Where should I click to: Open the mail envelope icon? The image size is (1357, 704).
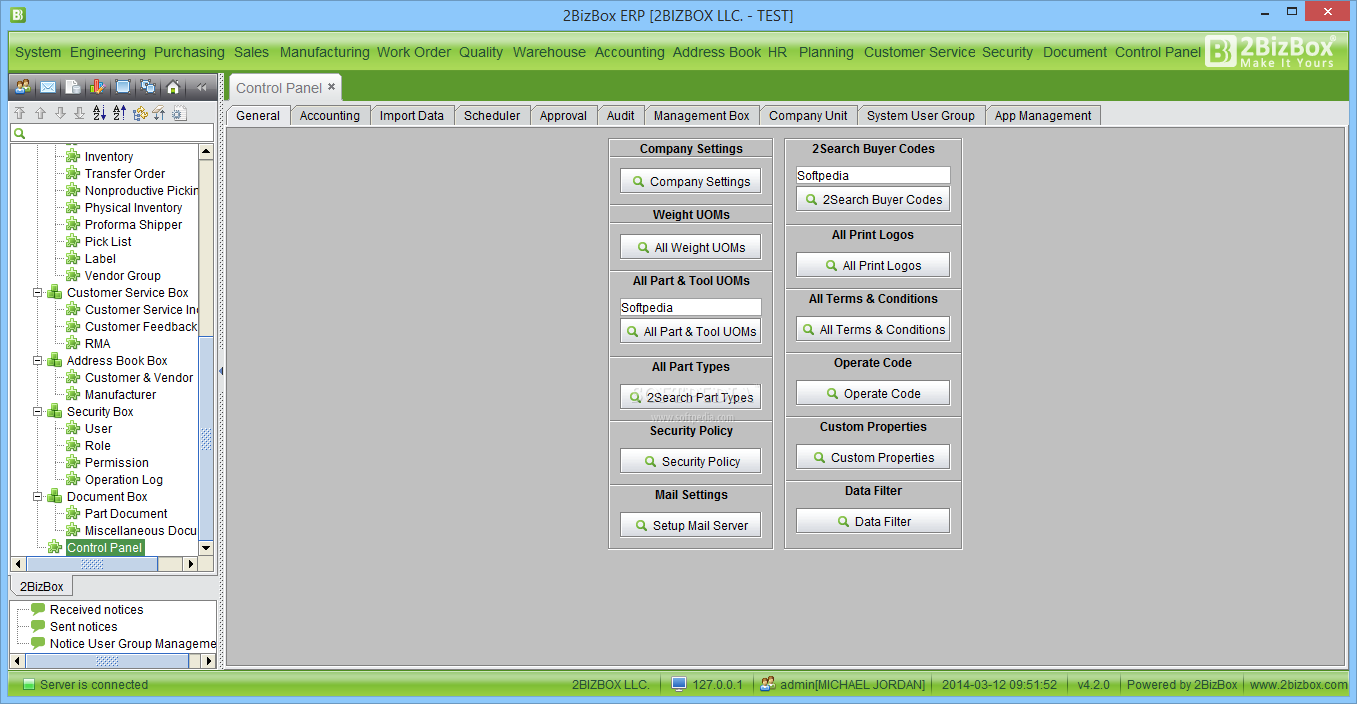tap(47, 87)
